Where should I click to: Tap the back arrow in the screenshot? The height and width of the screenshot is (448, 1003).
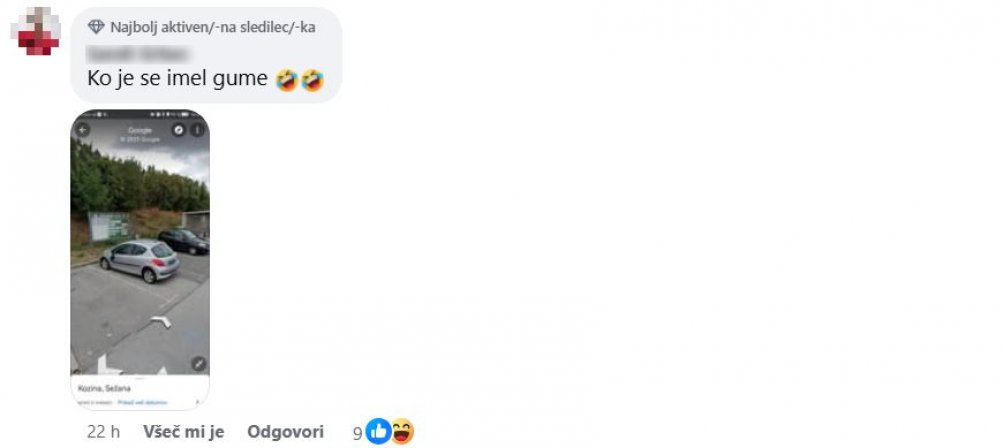[83, 130]
